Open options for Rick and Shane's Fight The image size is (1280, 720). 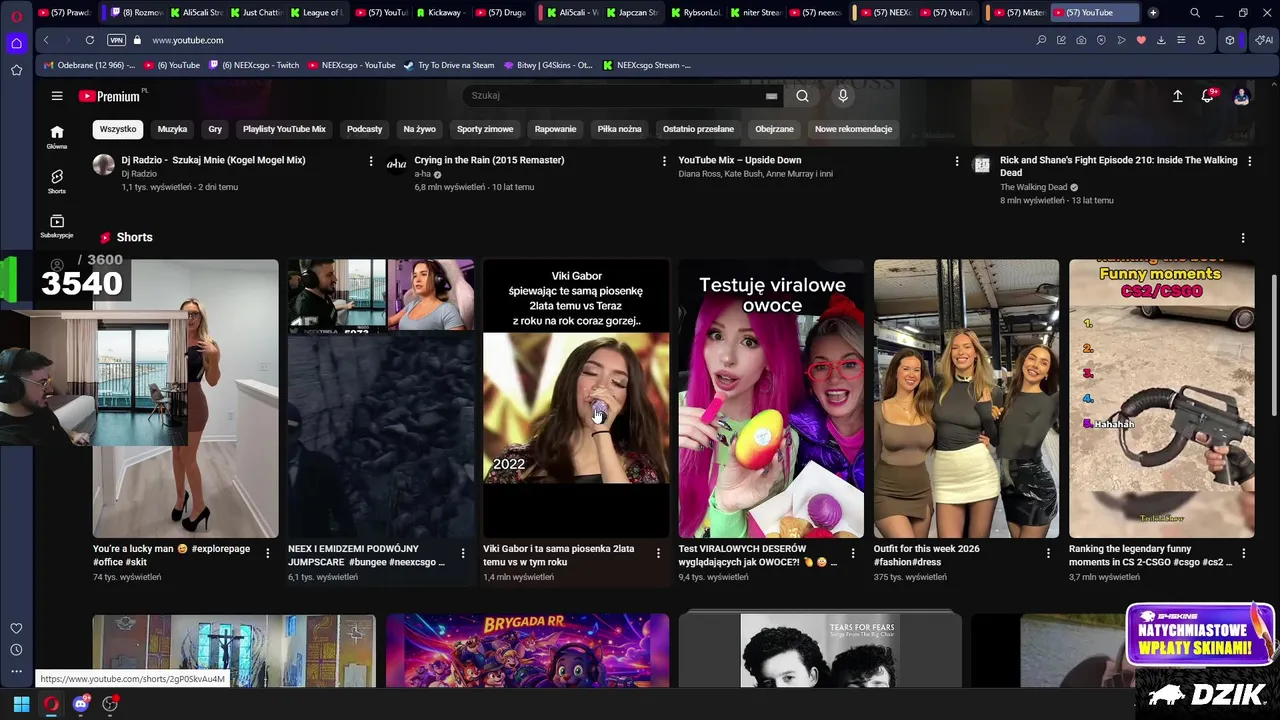point(1249,161)
